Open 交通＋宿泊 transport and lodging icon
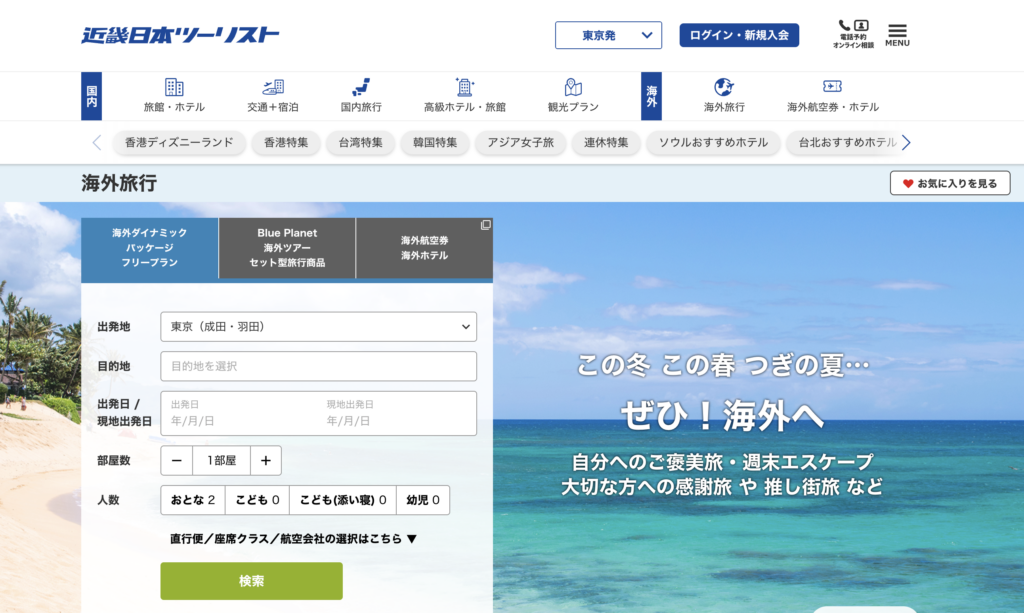 coord(273,87)
